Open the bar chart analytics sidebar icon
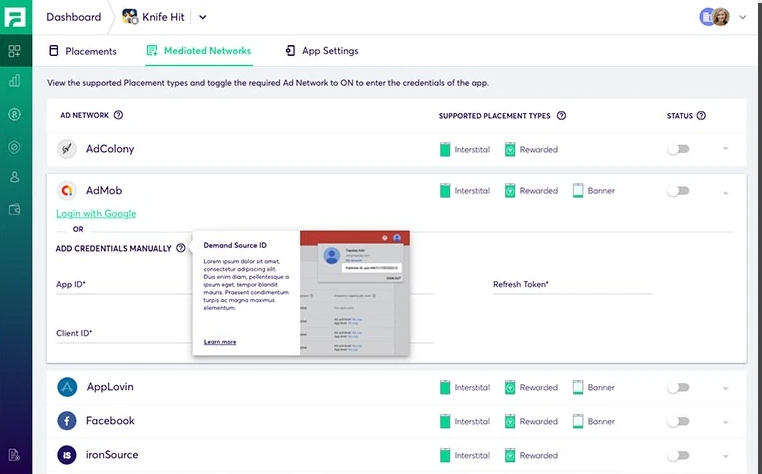Screen dimensions: 762x474 (x=15, y=81)
